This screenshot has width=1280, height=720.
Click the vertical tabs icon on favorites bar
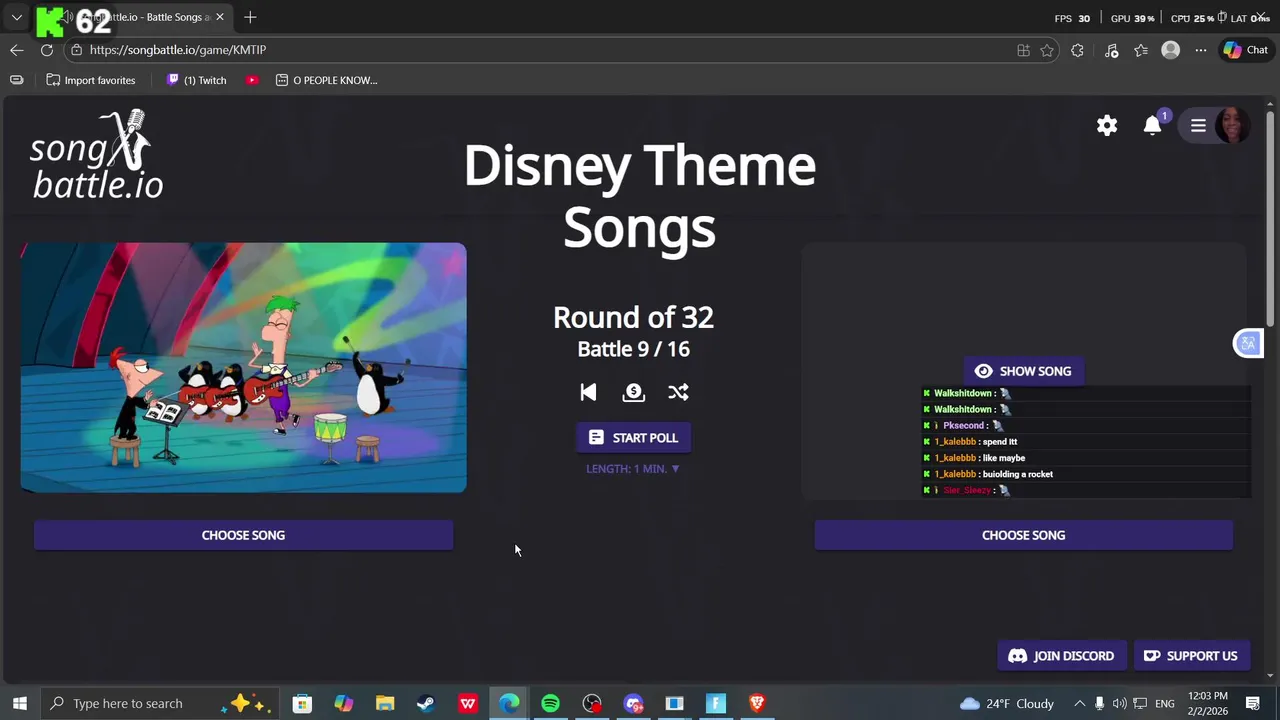(x=16, y=80)
